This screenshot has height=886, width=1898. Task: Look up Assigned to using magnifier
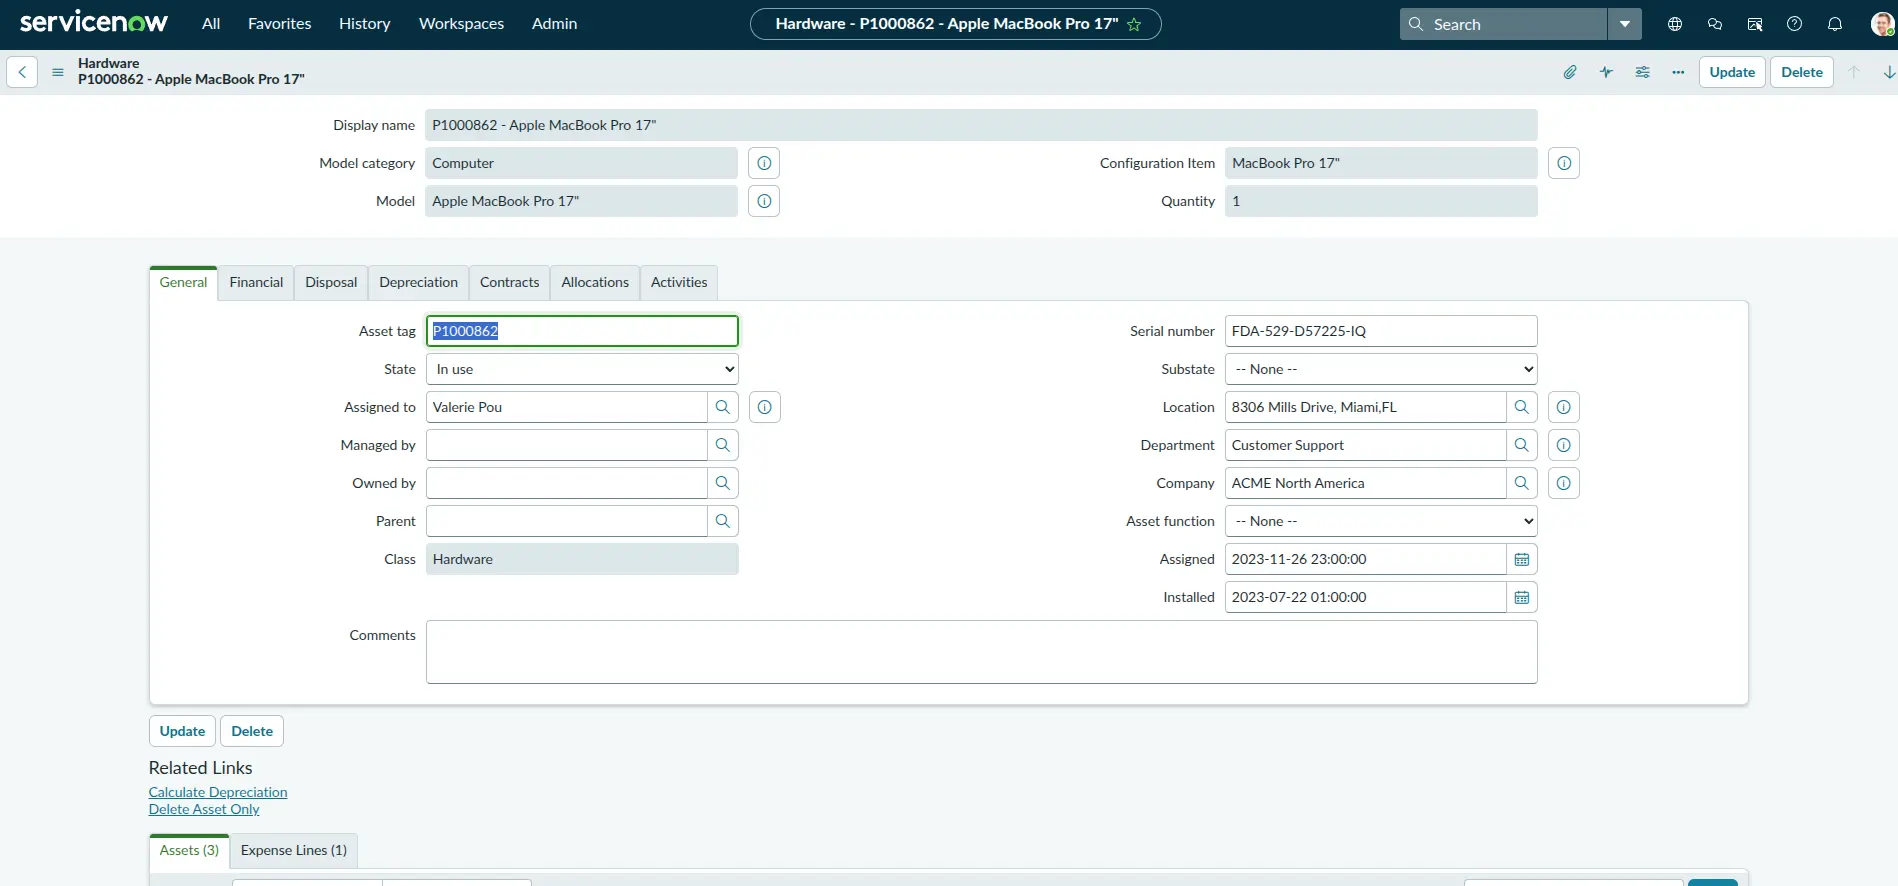pyautogui.click(x=723, y=407)
